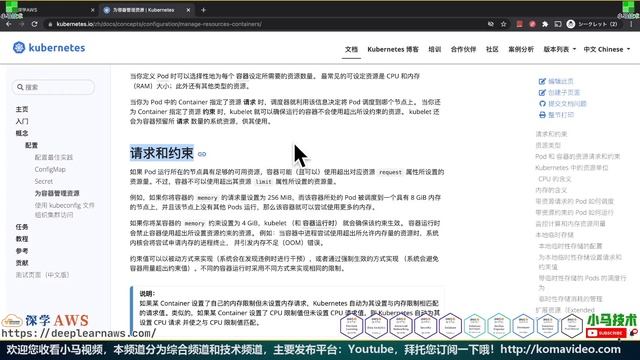
Task: Click the red extension icon left of the round one
Action: (x=519, y=24)
